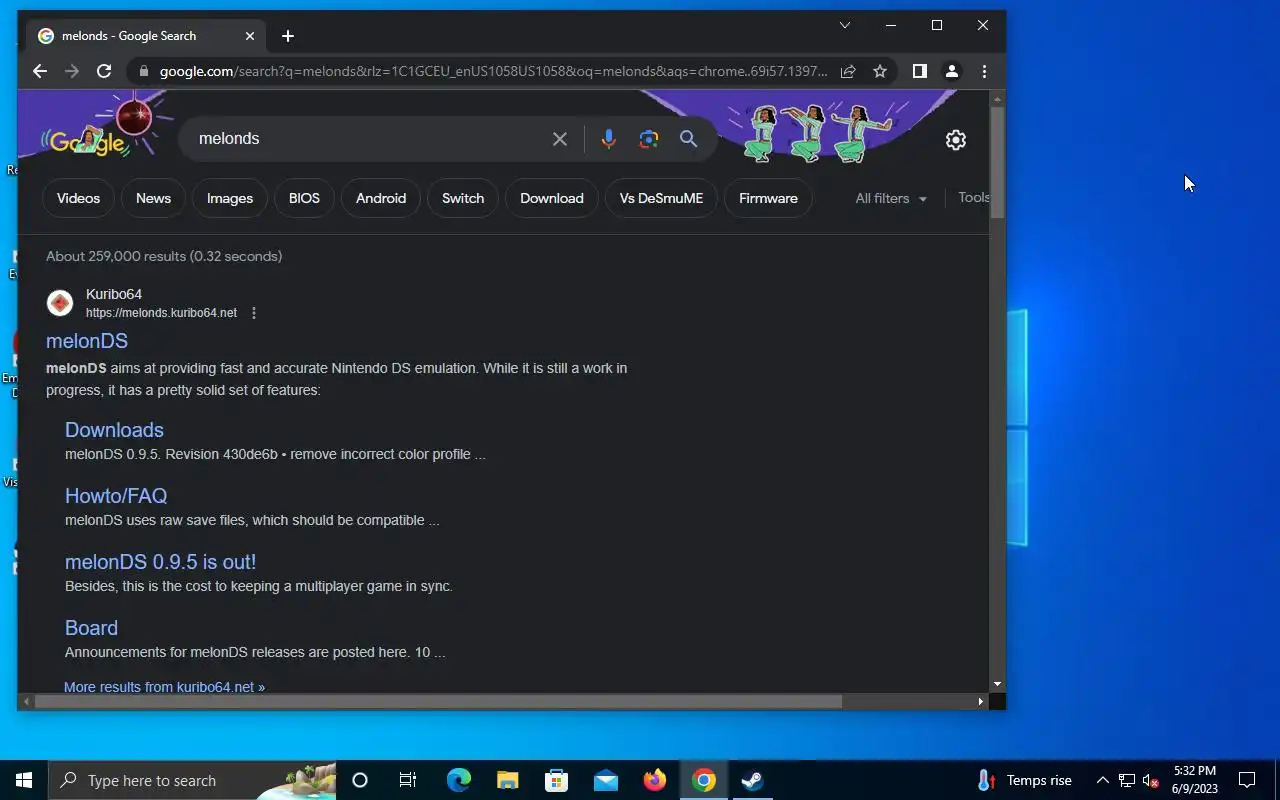Clear the search box text
1280x800 pixels.
[x=560, y=139]
